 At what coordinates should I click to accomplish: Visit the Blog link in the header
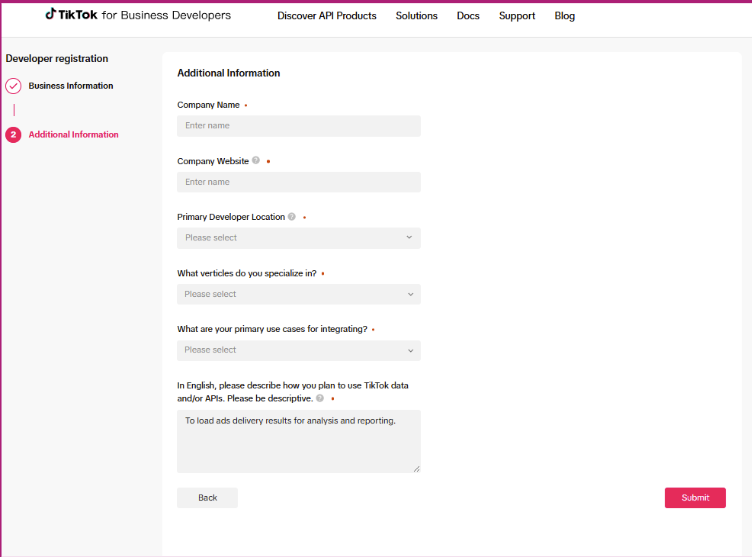pos(565,16)
